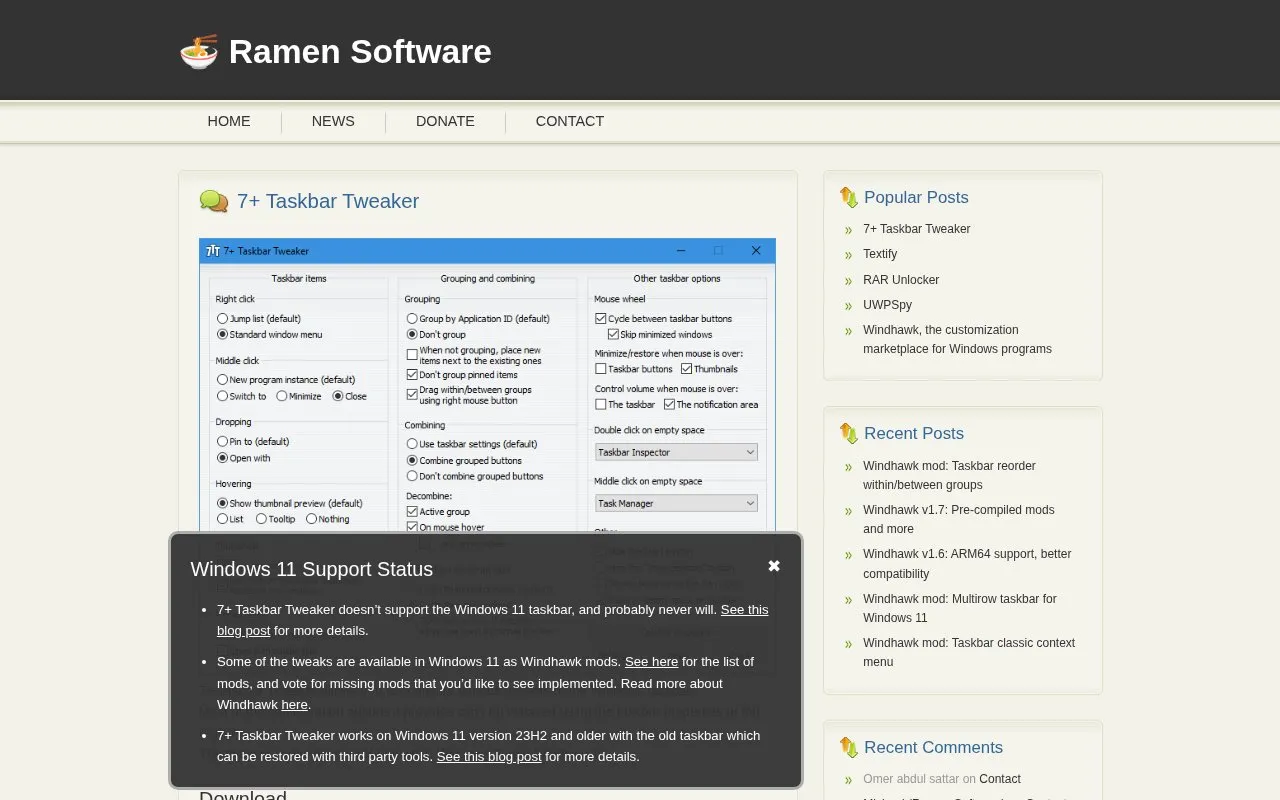Open the 7+ Taskbar Tweaker post heading link
The height and width of the screenshot is (800, 1280).
pos(328,201)
